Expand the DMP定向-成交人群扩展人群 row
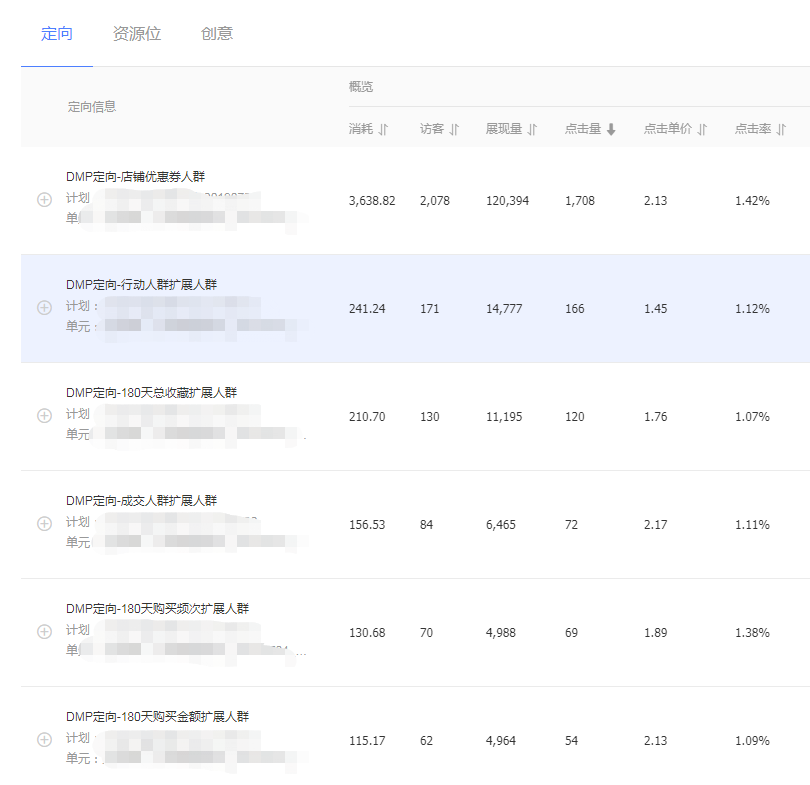The width and height of the screenshot is (810, 785). pyautogui.click(x=44, y=523)
